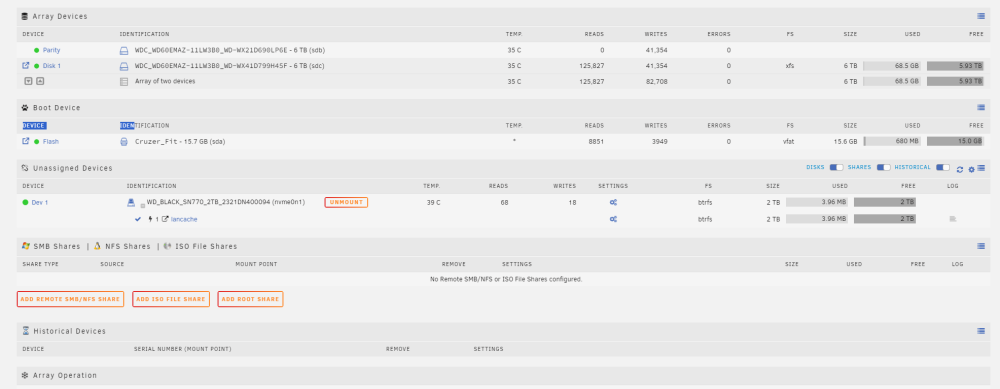Click Disk 1 used bar 68.5 GB

click(x=892, y=66)
